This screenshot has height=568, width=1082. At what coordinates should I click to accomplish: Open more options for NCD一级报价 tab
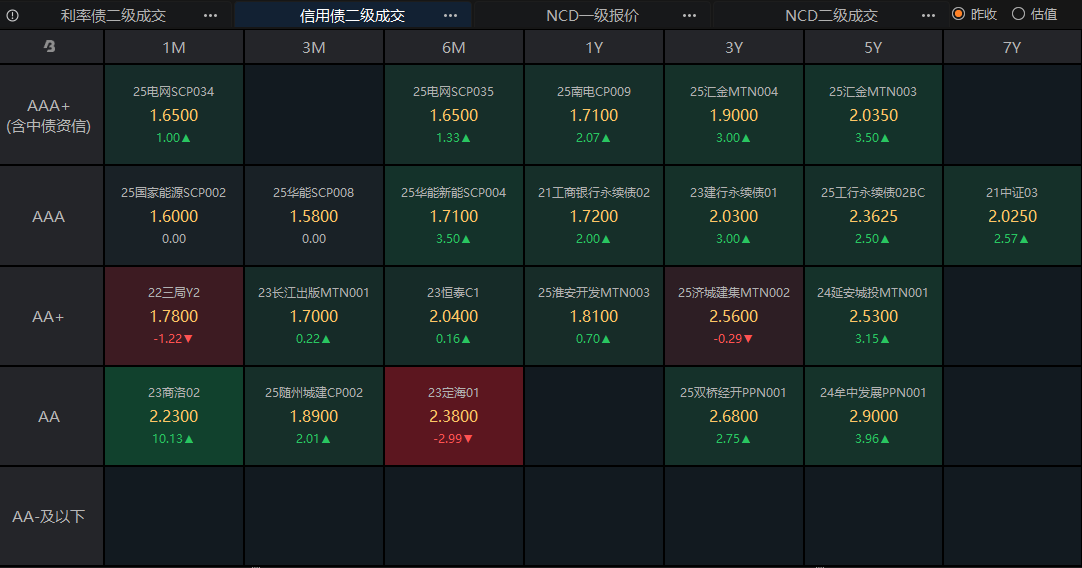coord(689,15)
